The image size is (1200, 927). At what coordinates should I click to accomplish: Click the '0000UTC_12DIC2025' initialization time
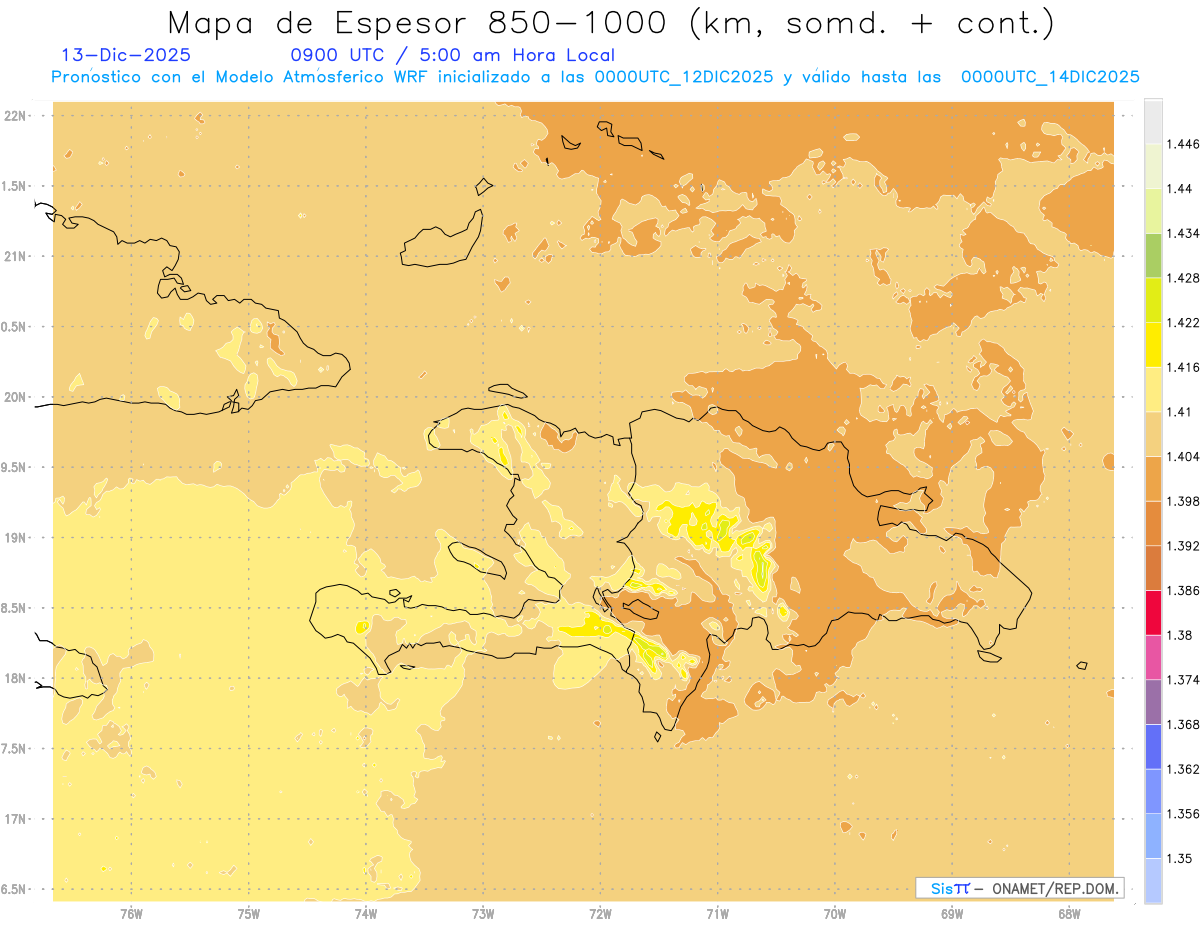point(684,77)
